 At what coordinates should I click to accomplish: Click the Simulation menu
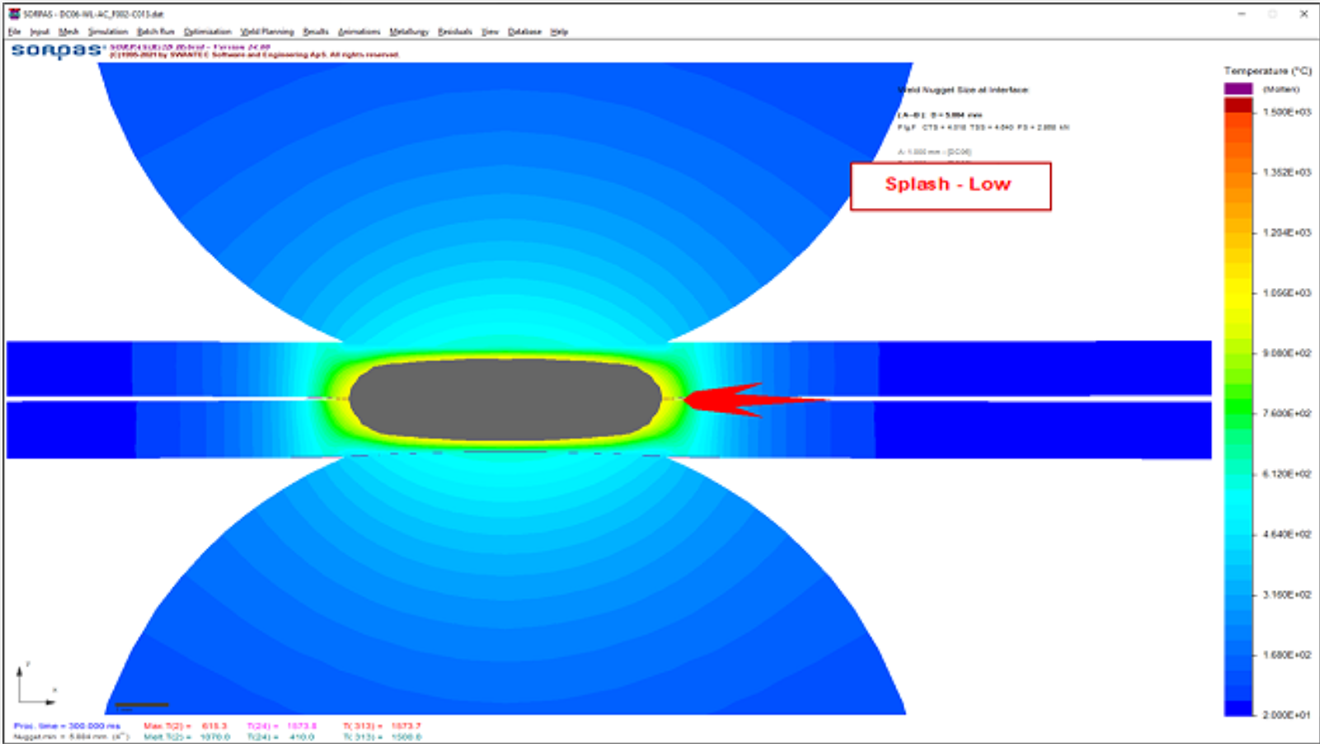(x=108, y=32)
